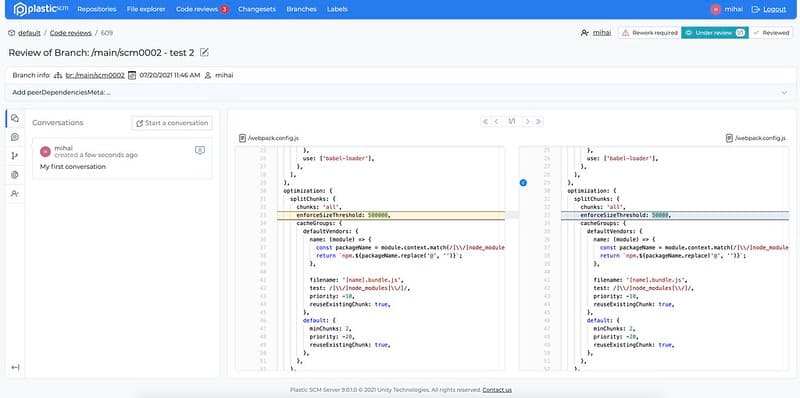Click the '07/20/2021 11:46 AM' date text
This screenshot has width=800, height=398.
(169, 75)
